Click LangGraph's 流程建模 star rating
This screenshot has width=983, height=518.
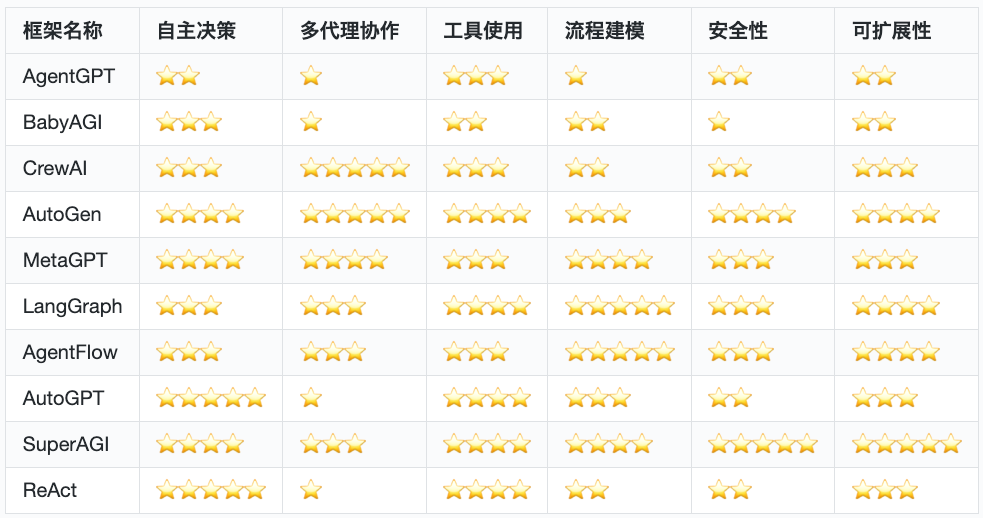pos(619,306)
